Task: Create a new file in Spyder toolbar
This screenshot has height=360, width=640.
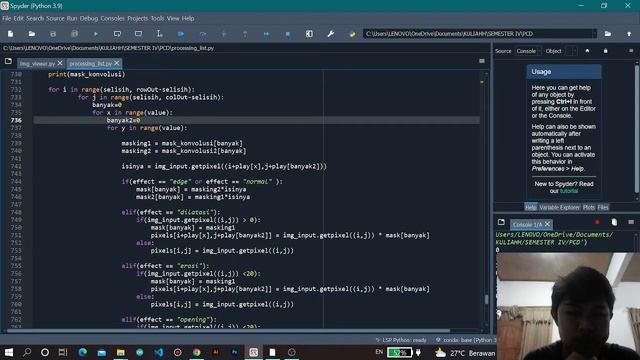Action: [11, 34]
